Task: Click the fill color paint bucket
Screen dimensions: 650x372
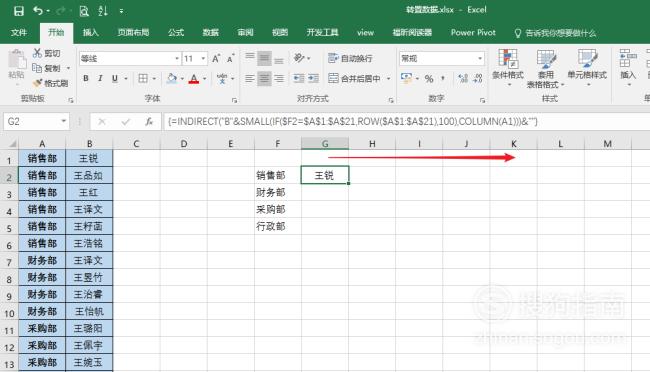Action: [x=172, y=78]
